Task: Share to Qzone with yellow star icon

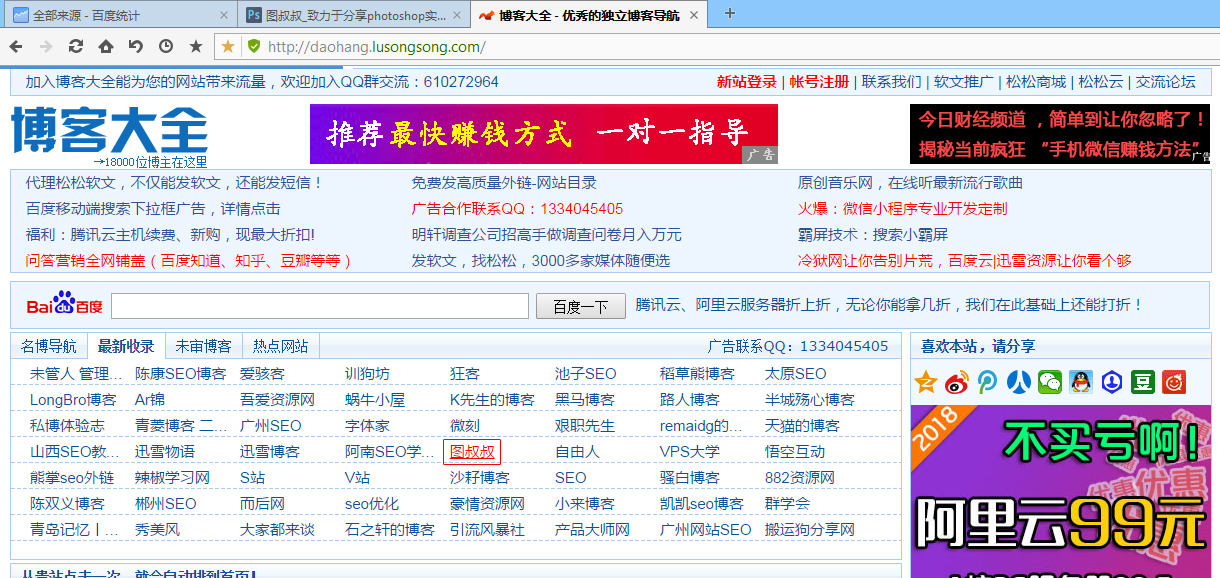Action: coord(926,381)
